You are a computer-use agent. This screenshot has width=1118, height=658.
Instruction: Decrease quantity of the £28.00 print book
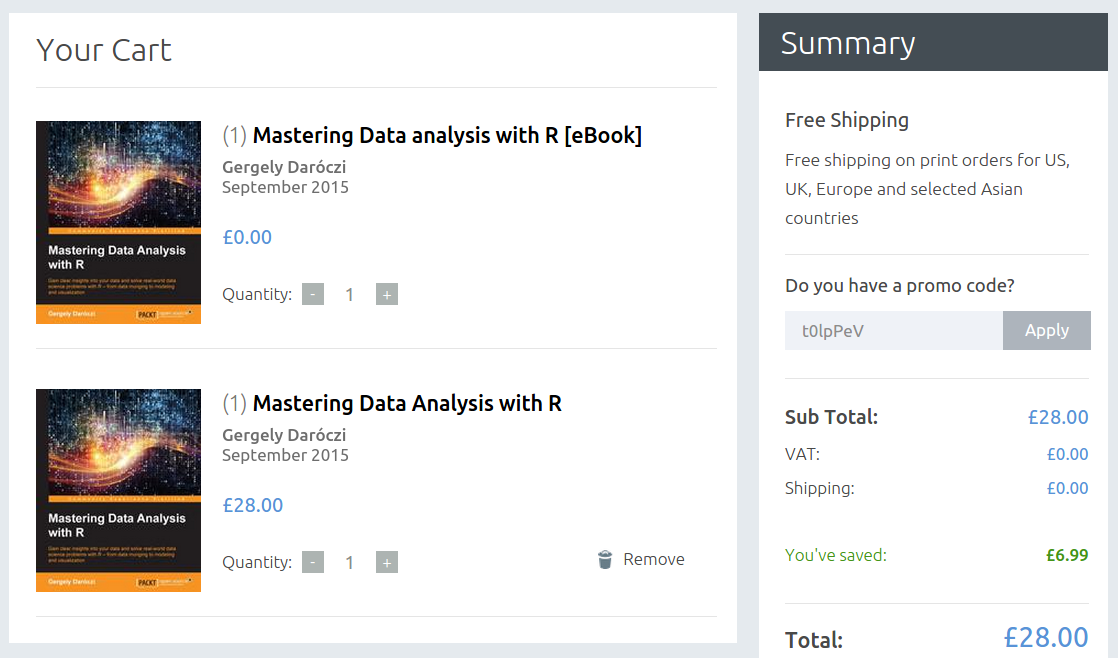[x=313, y=562]
